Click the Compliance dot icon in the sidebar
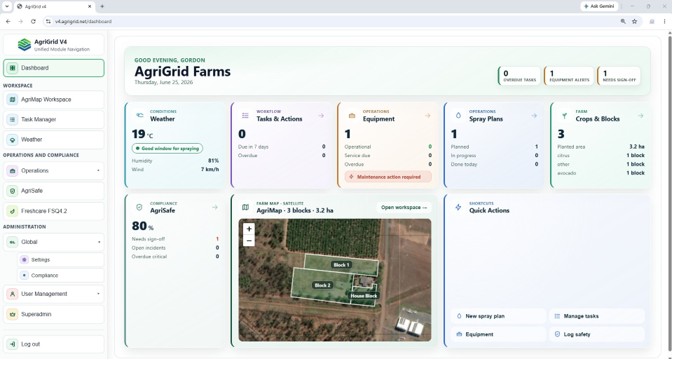Viewport: 685px width, 372px height. tap(24, 276)
